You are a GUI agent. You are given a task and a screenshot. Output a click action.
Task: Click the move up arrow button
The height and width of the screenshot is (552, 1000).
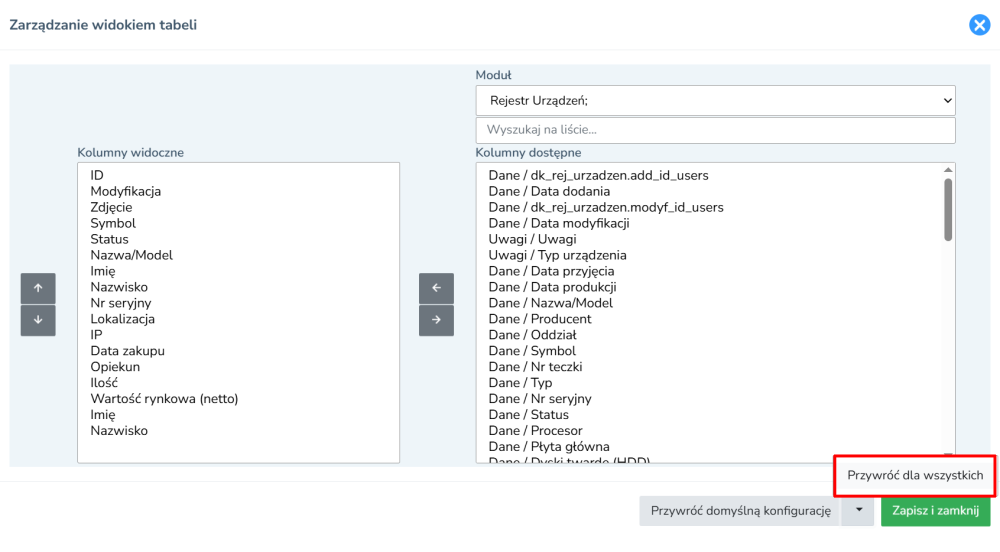tap(38, 288)
